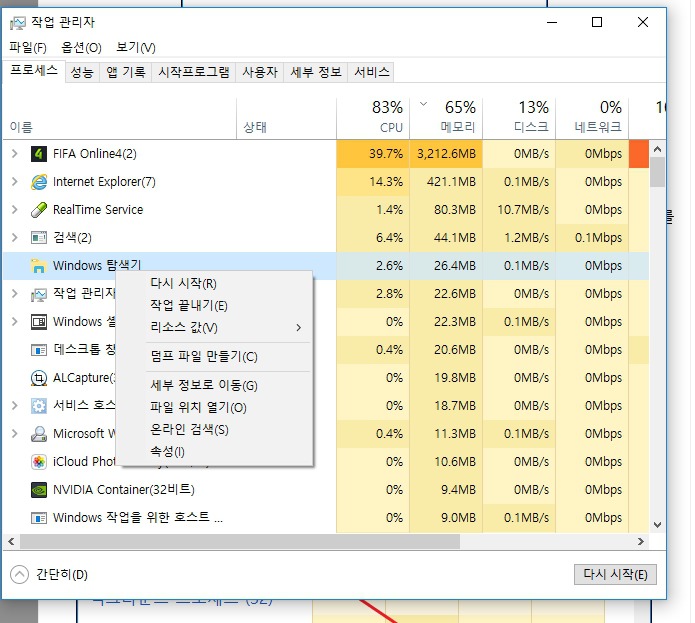
Task: Switch to the 세부 정보 tab
Action: (316, 72)
